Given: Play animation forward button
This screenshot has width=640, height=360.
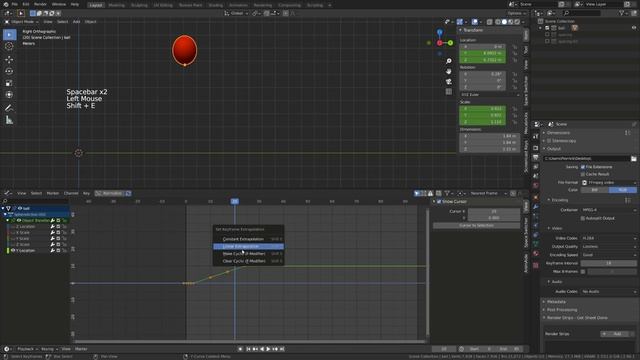Looking at the screenshot, I should coord(268,349).
